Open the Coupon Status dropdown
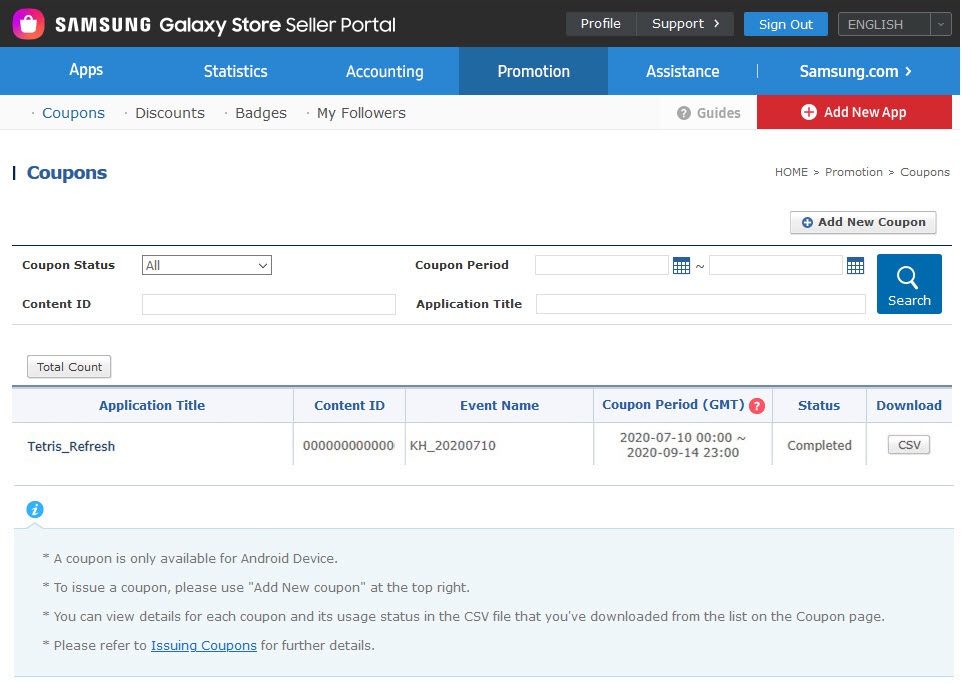962x684 pixels. tap(206, 265)
